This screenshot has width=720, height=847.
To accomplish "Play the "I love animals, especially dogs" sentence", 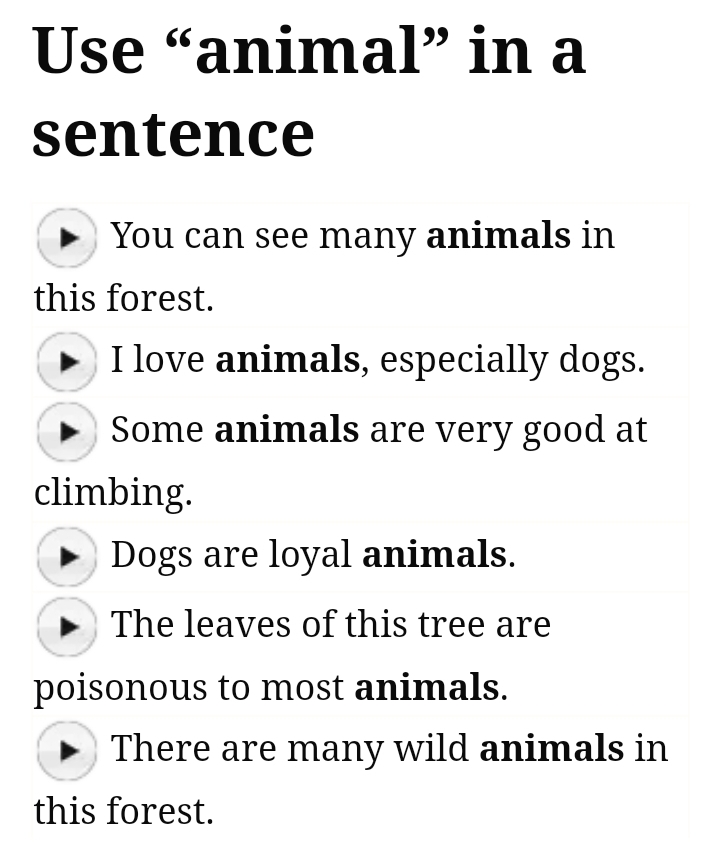I will (66, 362).
